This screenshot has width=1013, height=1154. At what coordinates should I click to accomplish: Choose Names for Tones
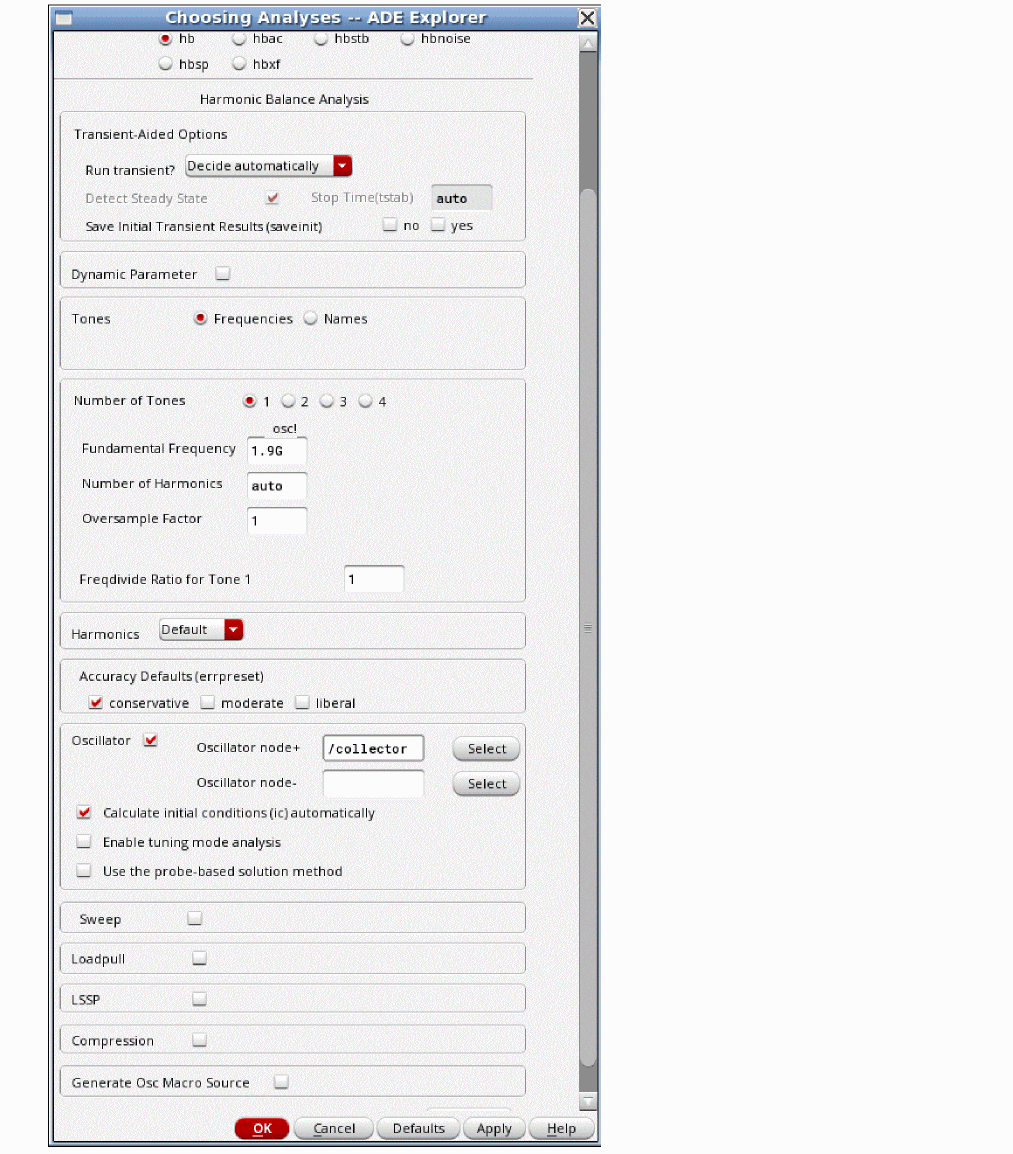pyautogui.click(x=311, y=319)
